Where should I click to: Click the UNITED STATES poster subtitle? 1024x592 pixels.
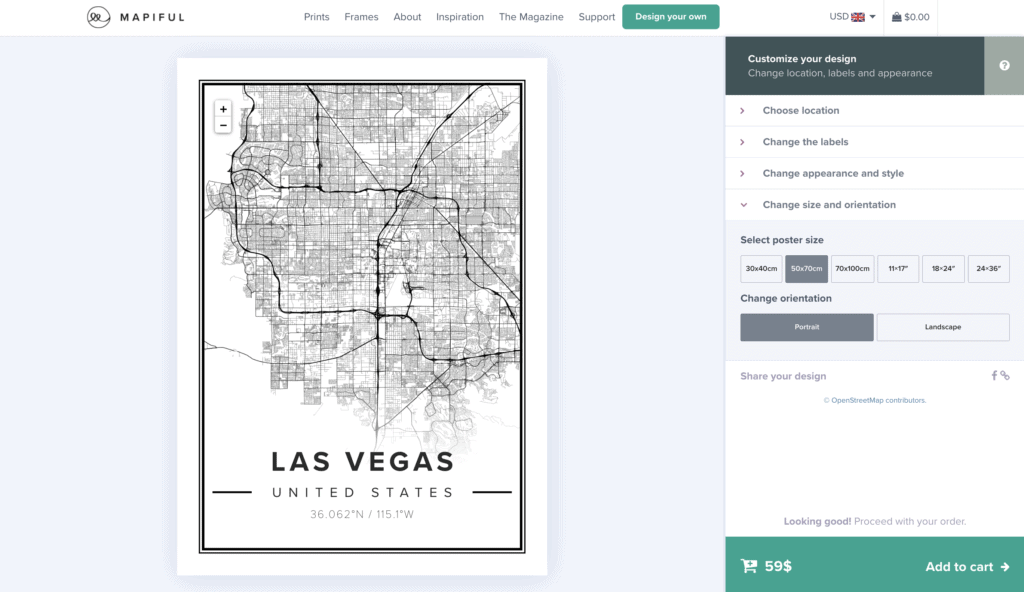pos(363,492)
